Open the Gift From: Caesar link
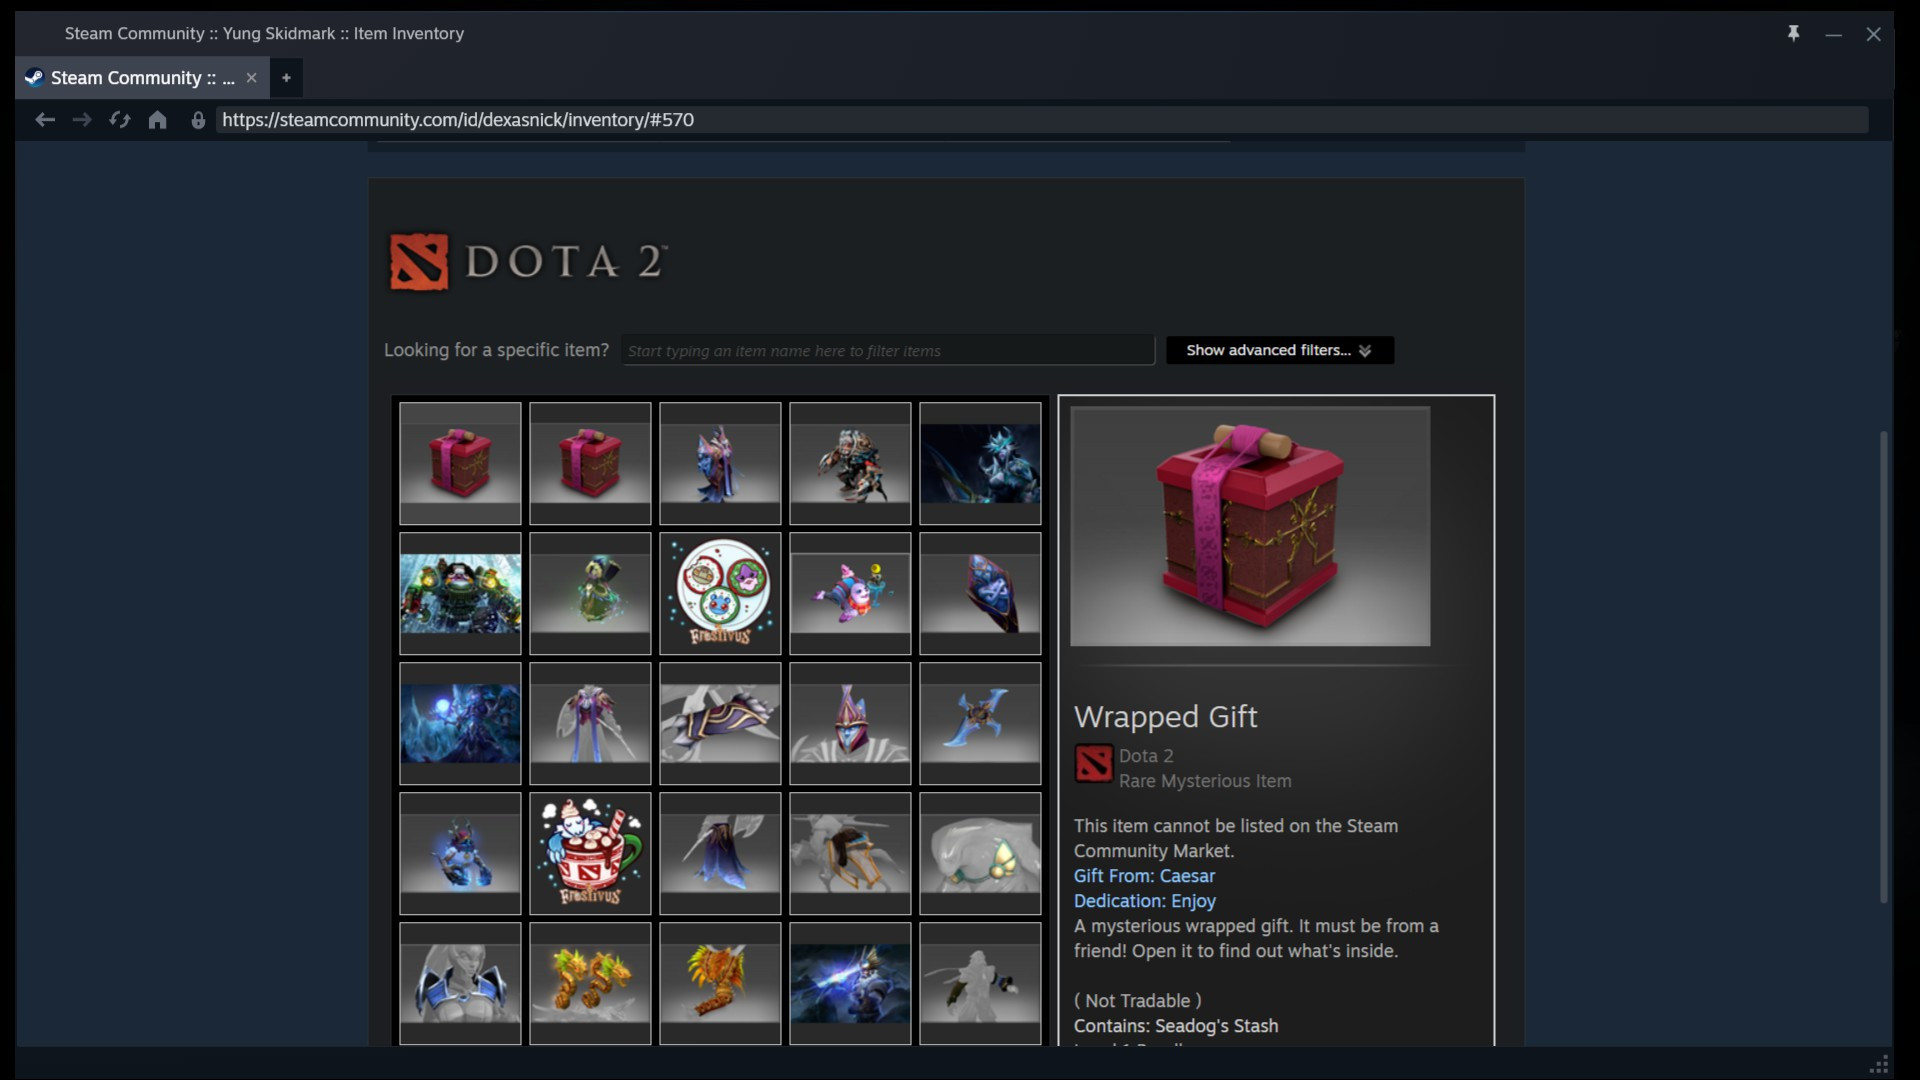 click(x=1144, y=876)
